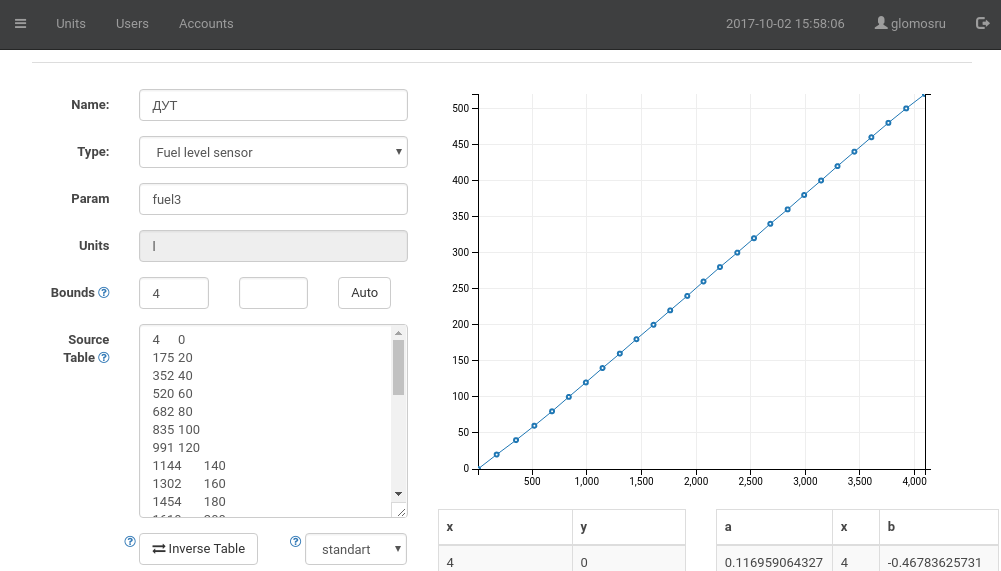Open the standart mode dropdown

tap(355, 549)
